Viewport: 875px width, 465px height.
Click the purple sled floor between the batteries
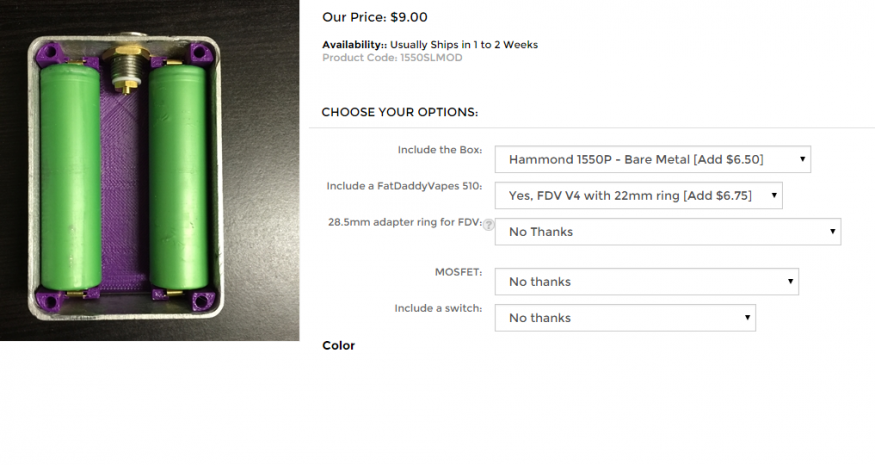tap(124, 190)
